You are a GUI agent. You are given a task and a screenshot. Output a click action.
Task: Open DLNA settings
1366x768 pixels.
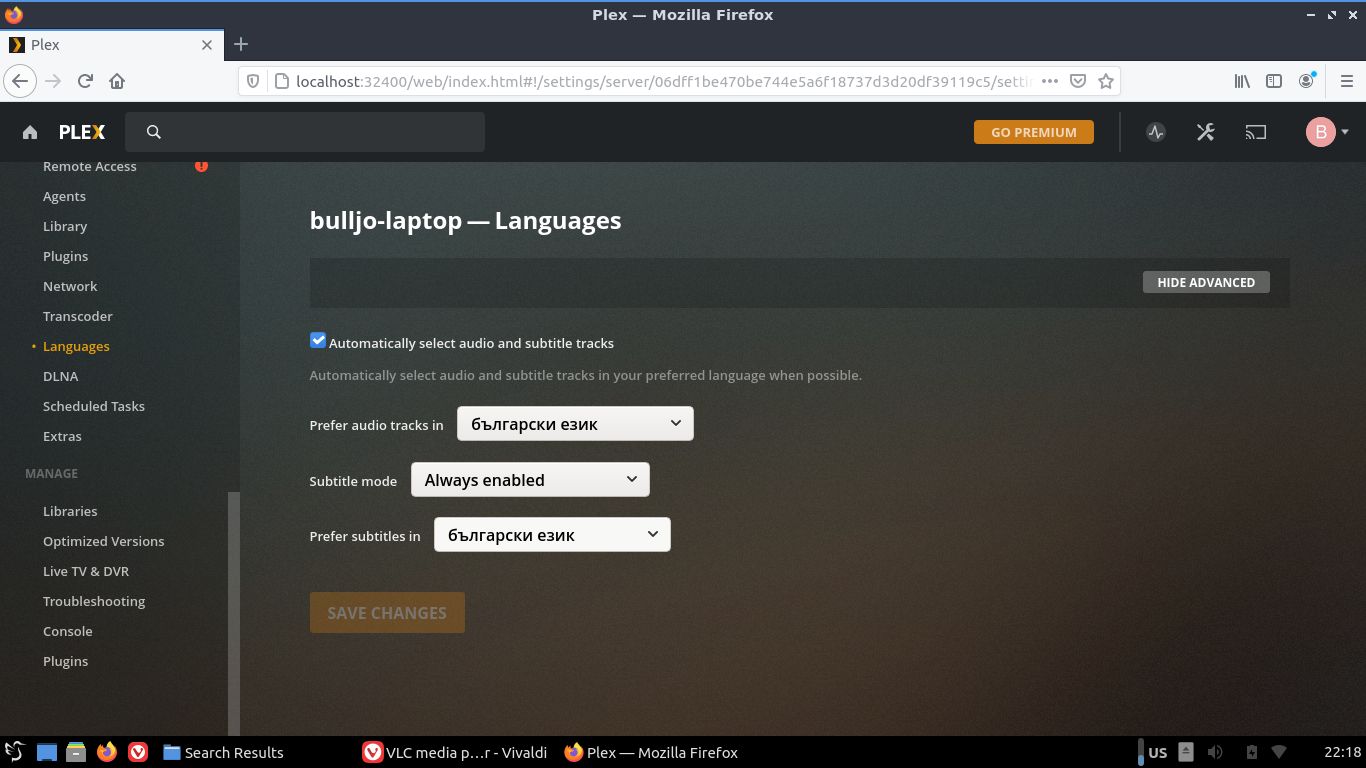(60, 376)
